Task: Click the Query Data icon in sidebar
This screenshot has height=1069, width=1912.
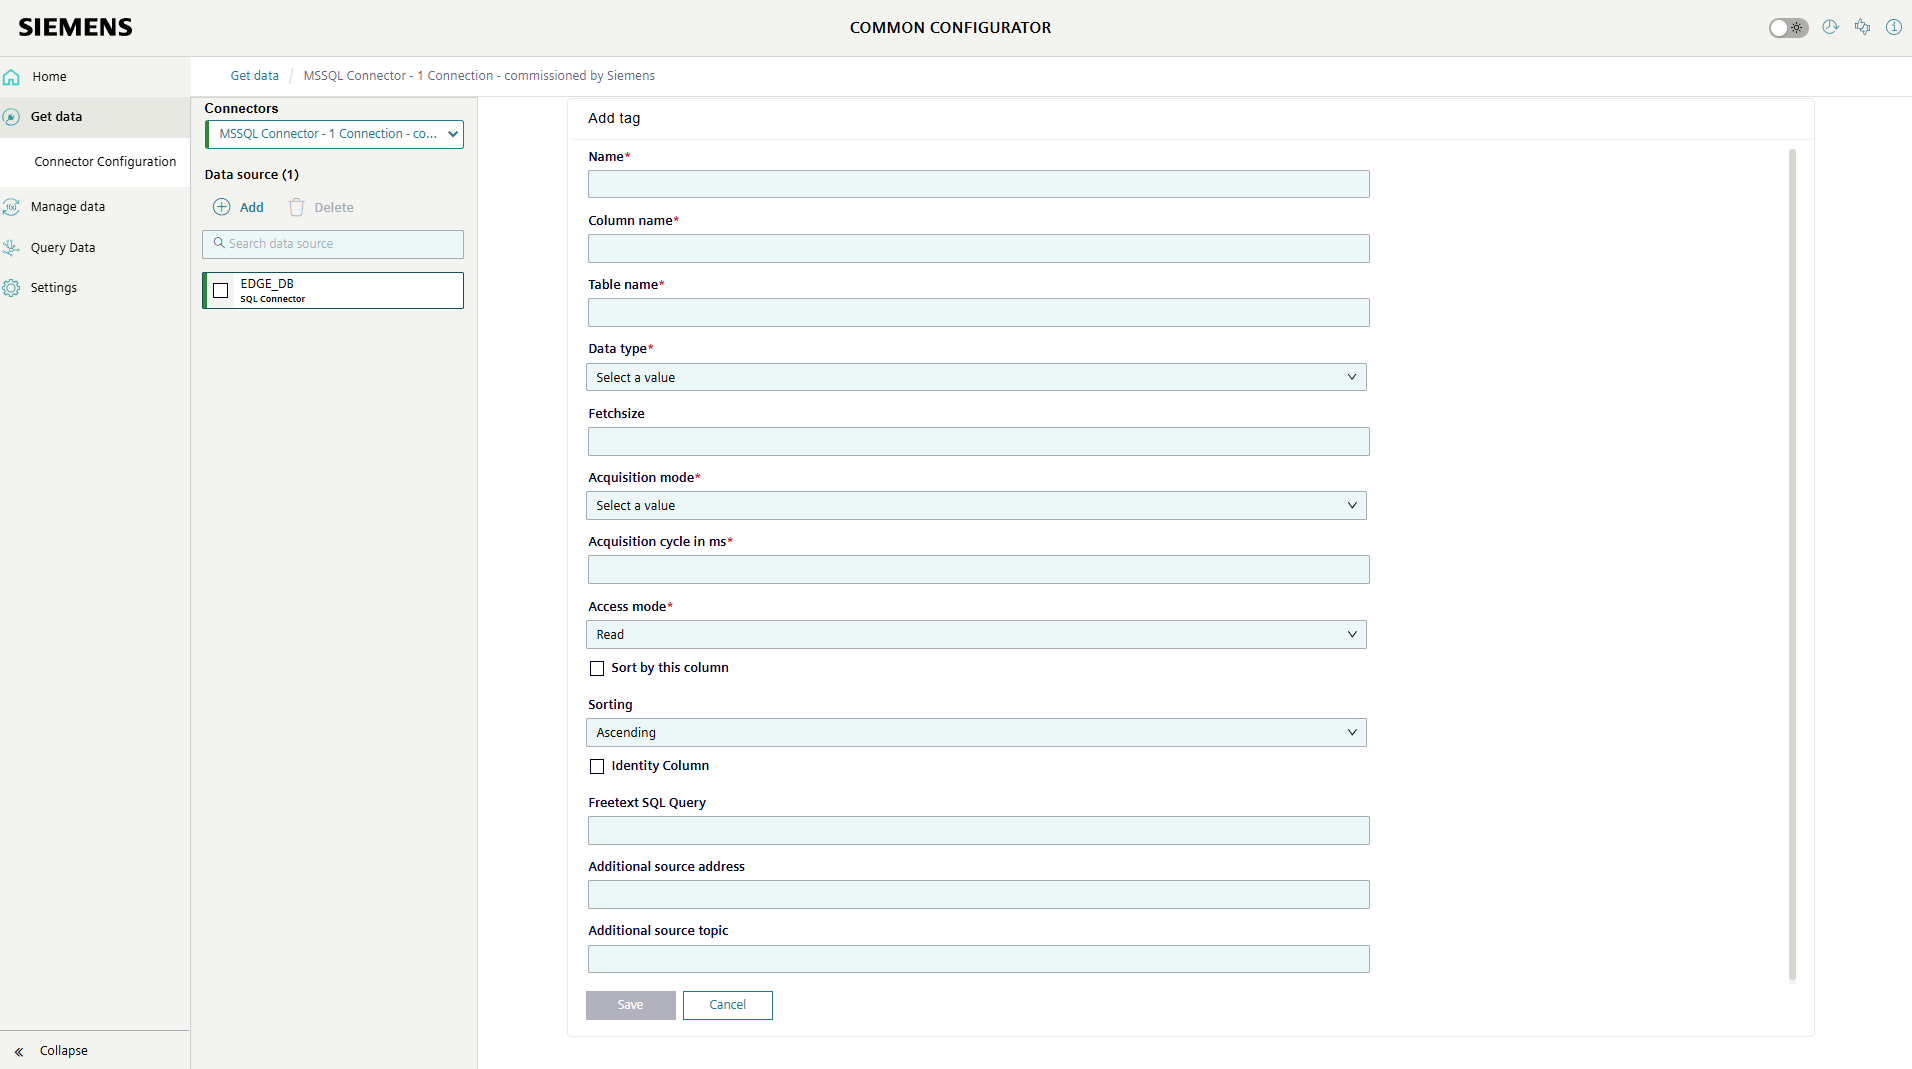Action: click(12, 248)
